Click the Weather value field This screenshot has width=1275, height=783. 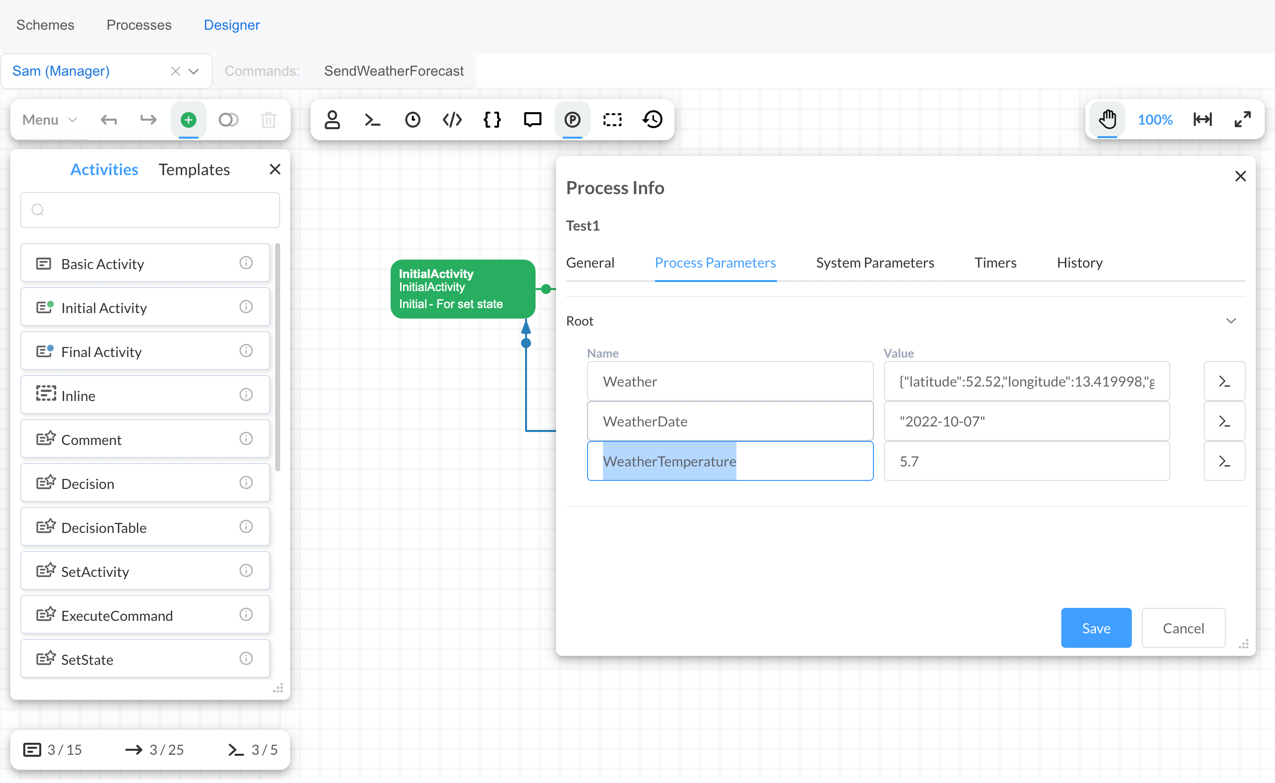pos(1027,381)
